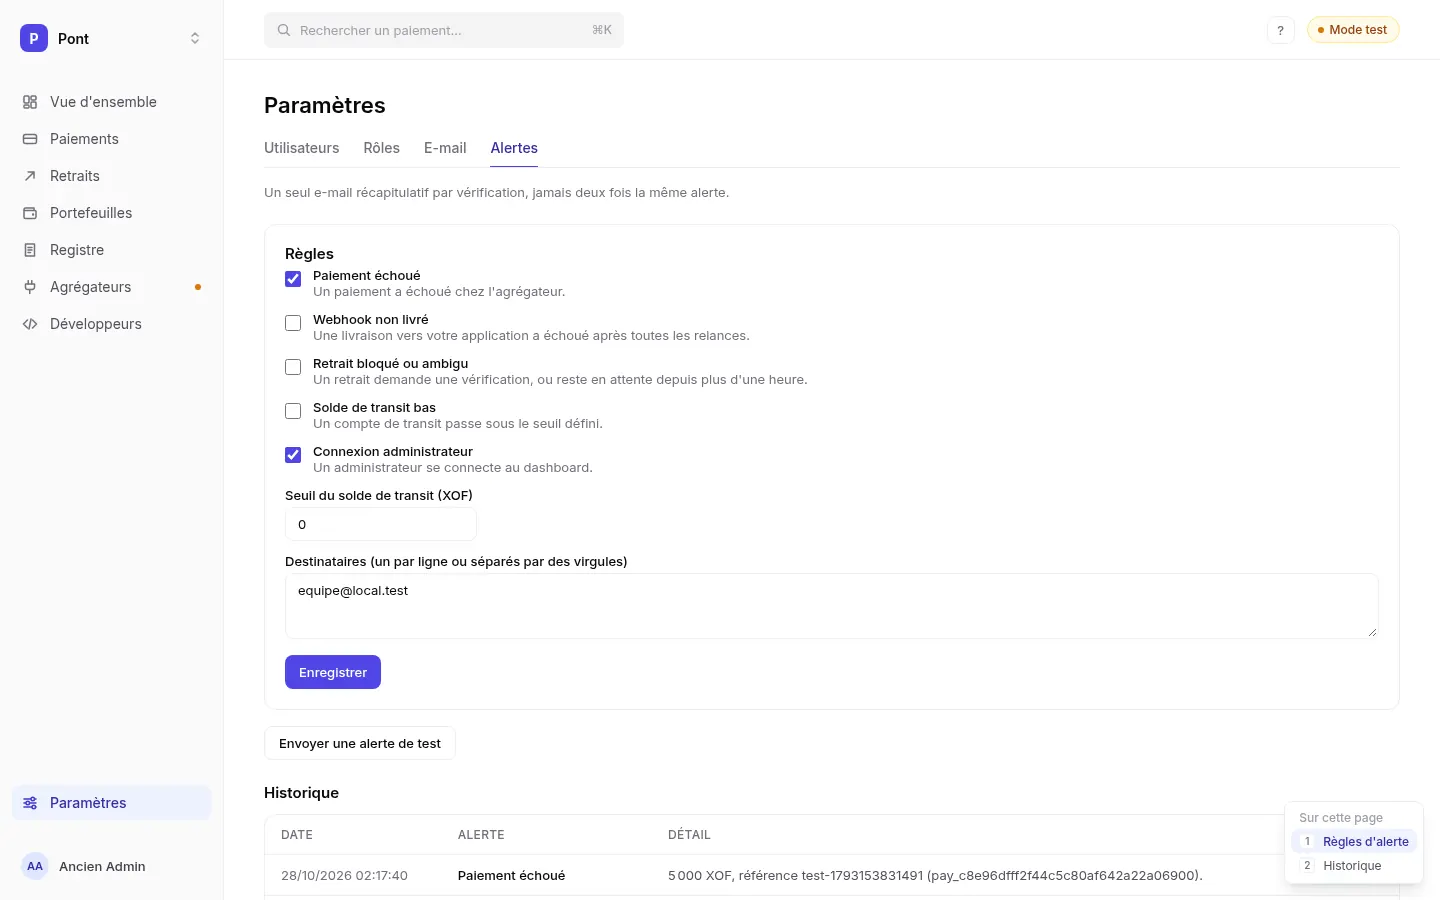Click the Ancien Admin user name
Image resolution: width=1440 pixels, height=900 pixels.
[102, 866]
